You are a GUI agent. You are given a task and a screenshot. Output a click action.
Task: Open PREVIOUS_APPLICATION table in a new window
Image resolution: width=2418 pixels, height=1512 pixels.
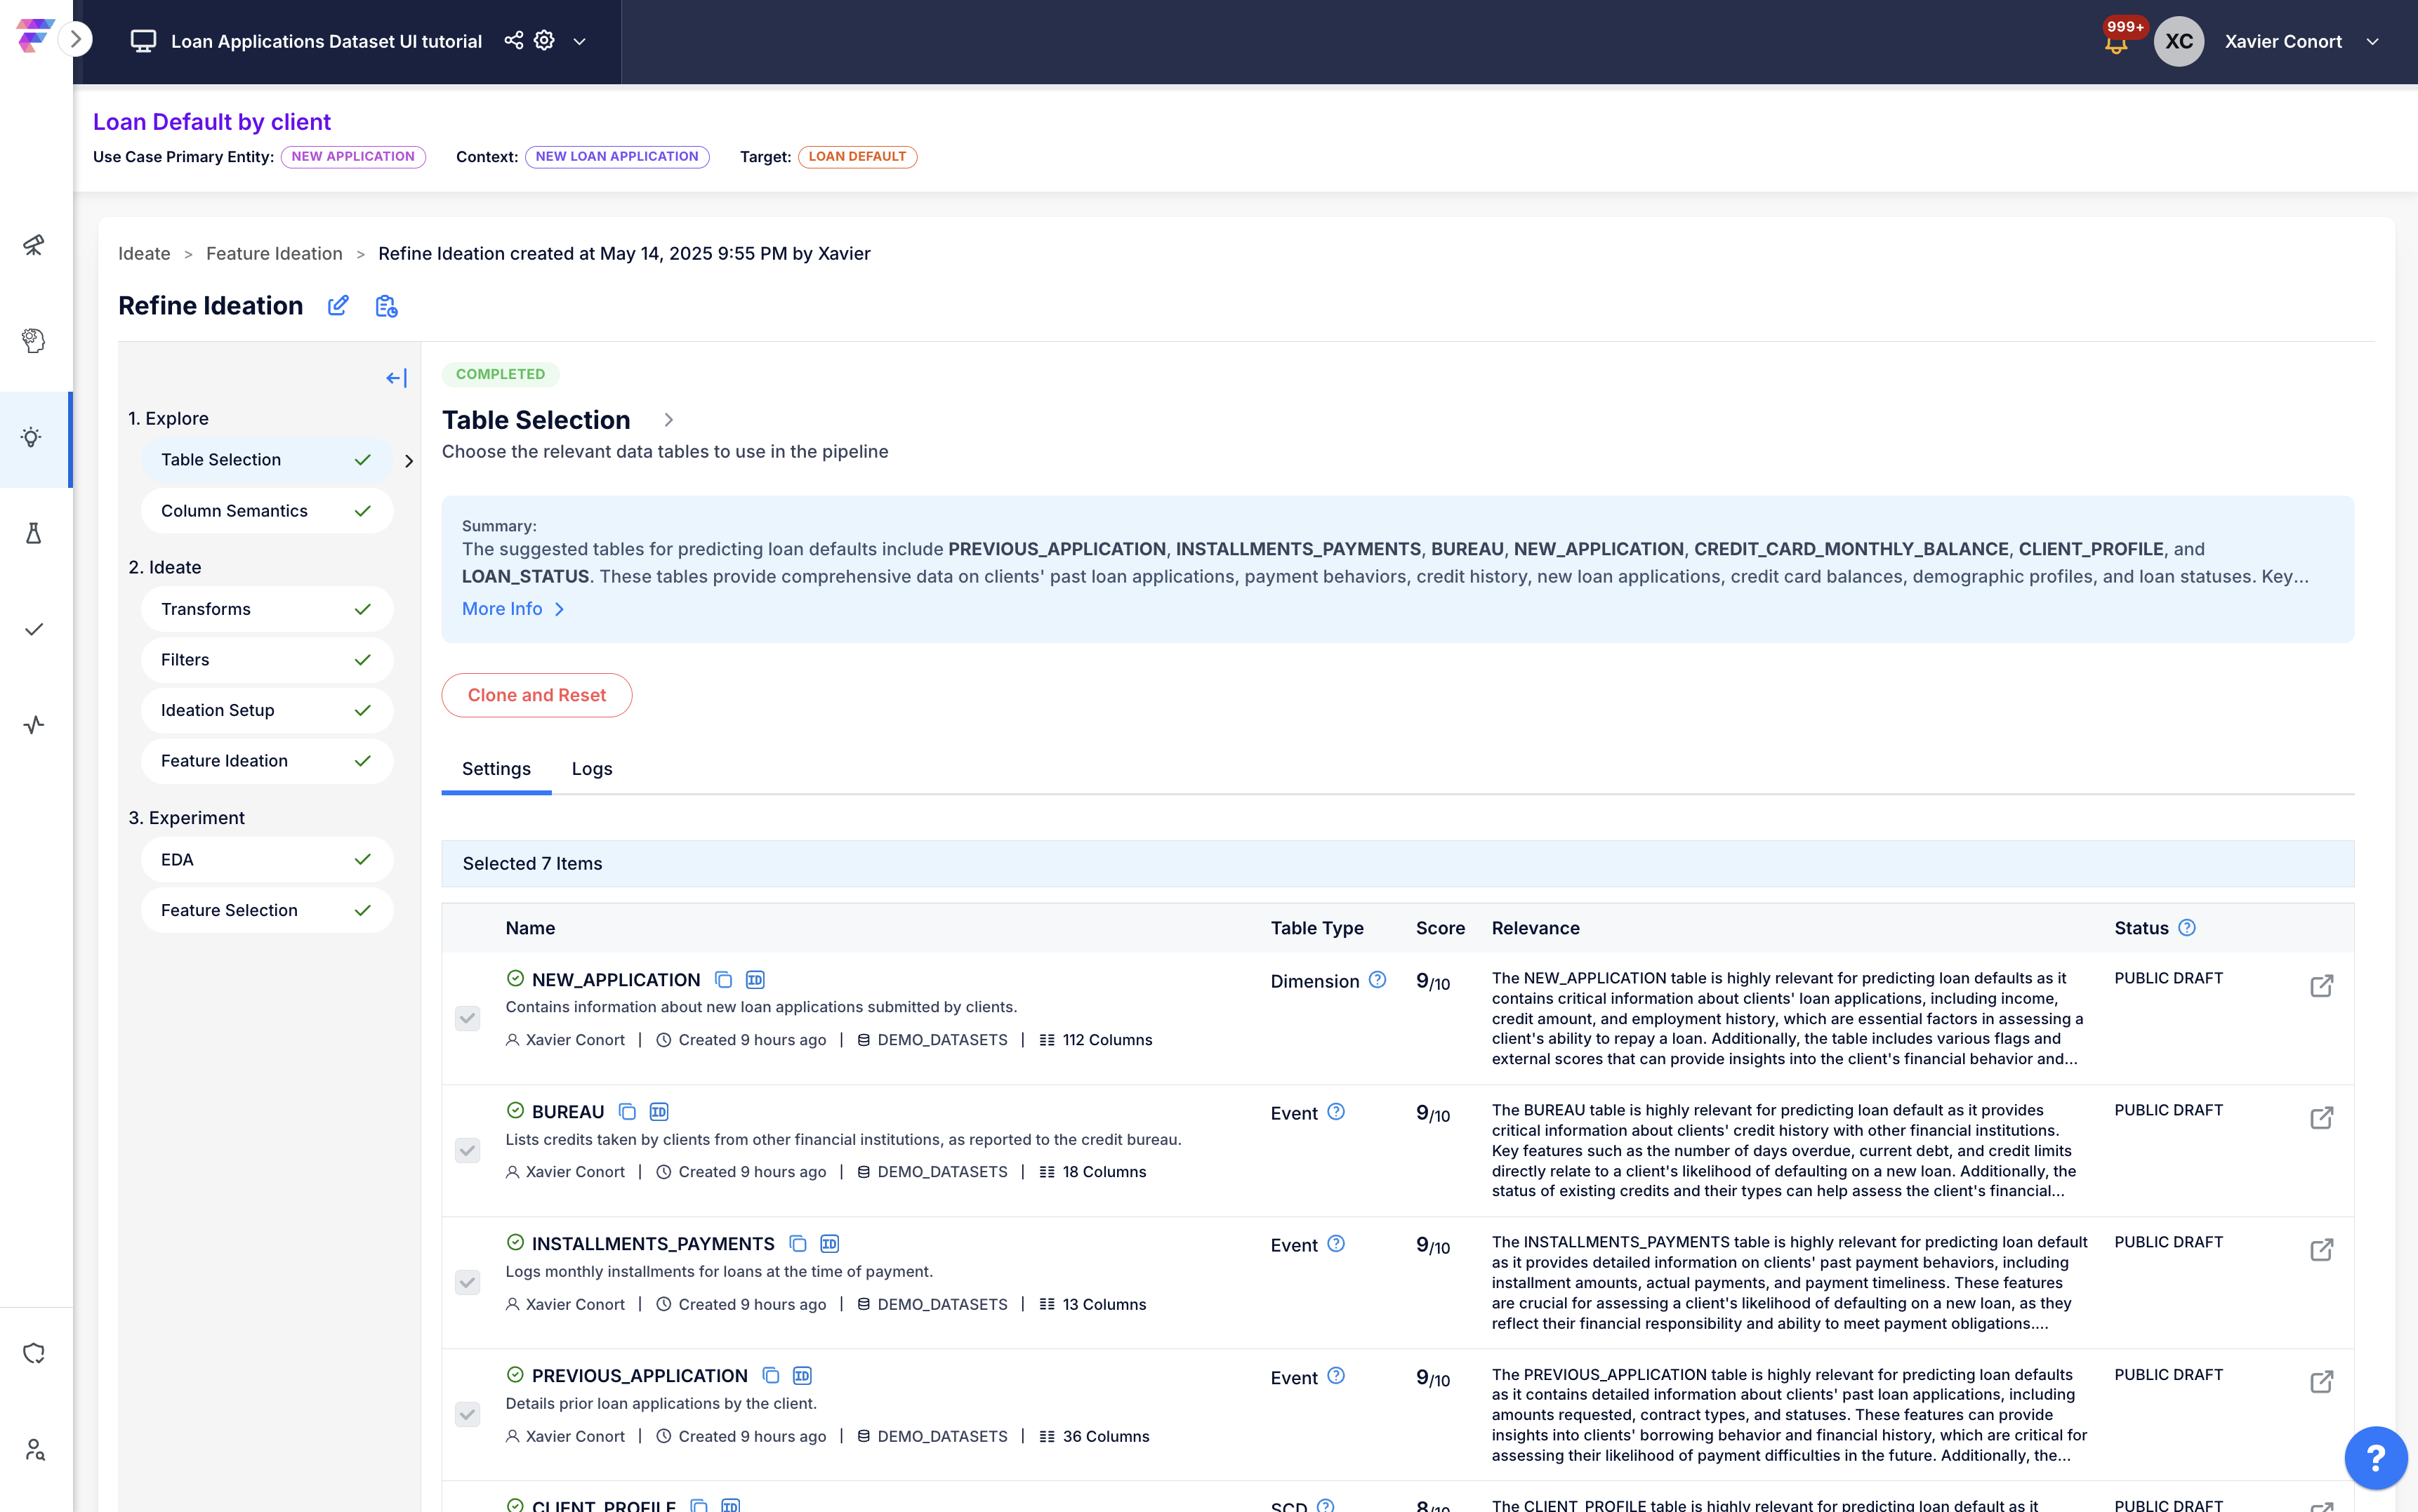(2322, 1382)
